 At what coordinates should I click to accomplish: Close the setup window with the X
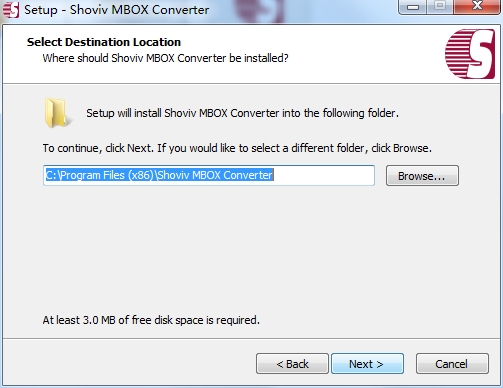pyautogui.click(x=477, y=7)
